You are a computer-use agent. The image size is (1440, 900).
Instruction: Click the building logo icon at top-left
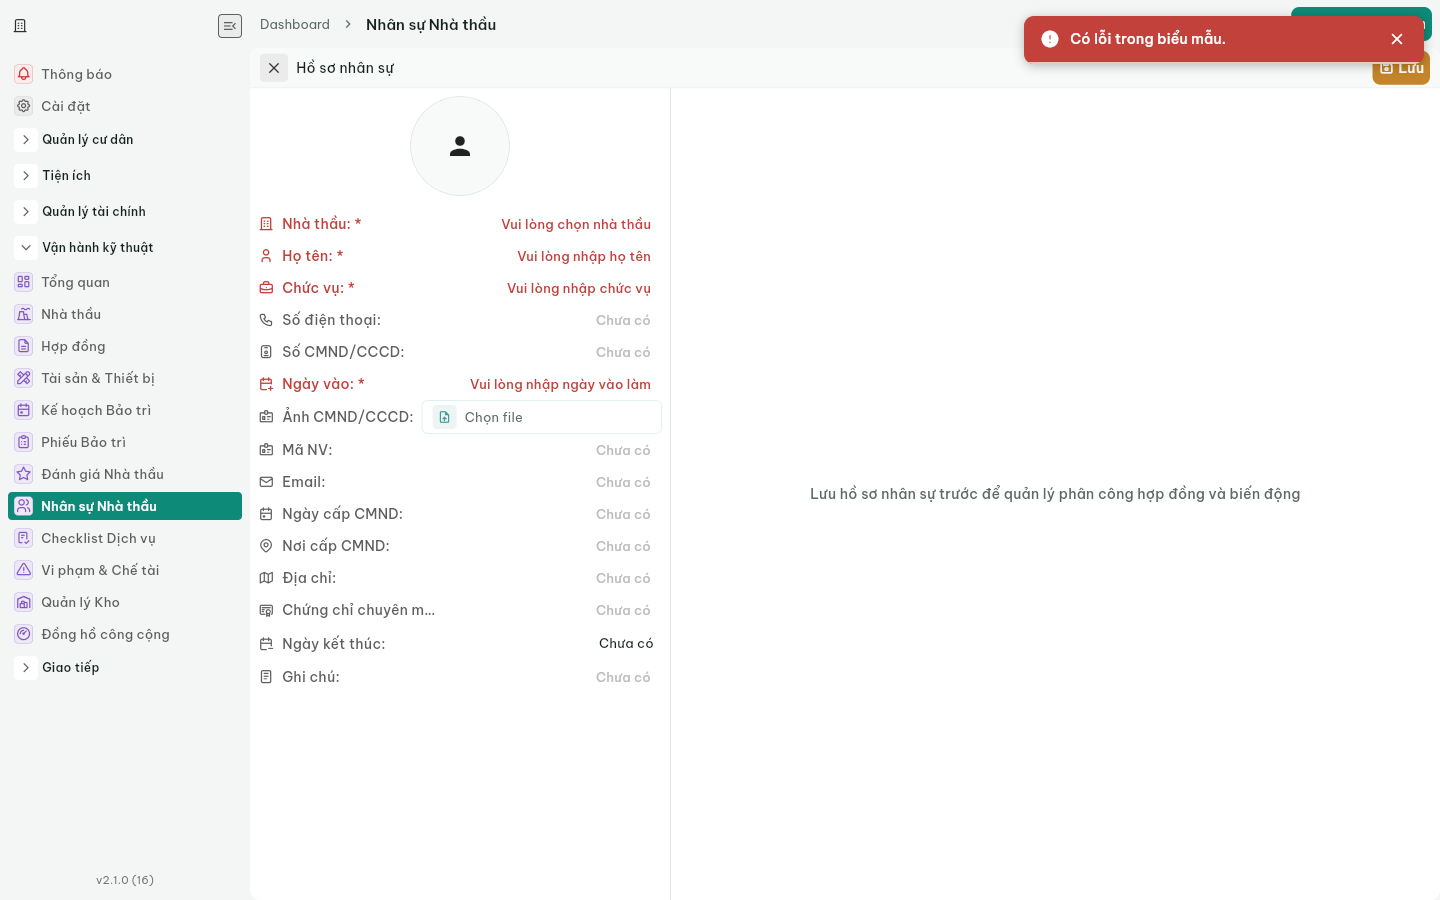(20, 26)
